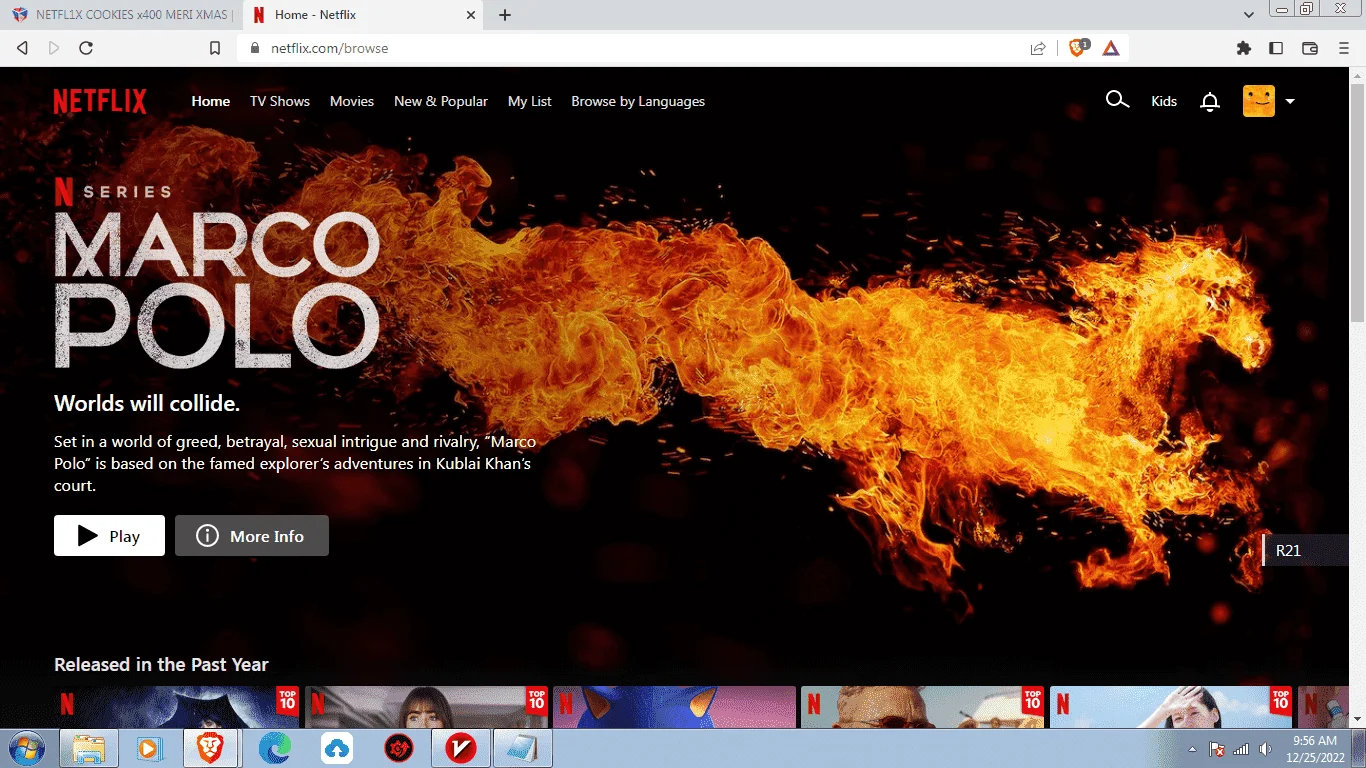Screen dimensions: 1366x768
Task: Open Browse by Languages
Action: coord(638,101)
